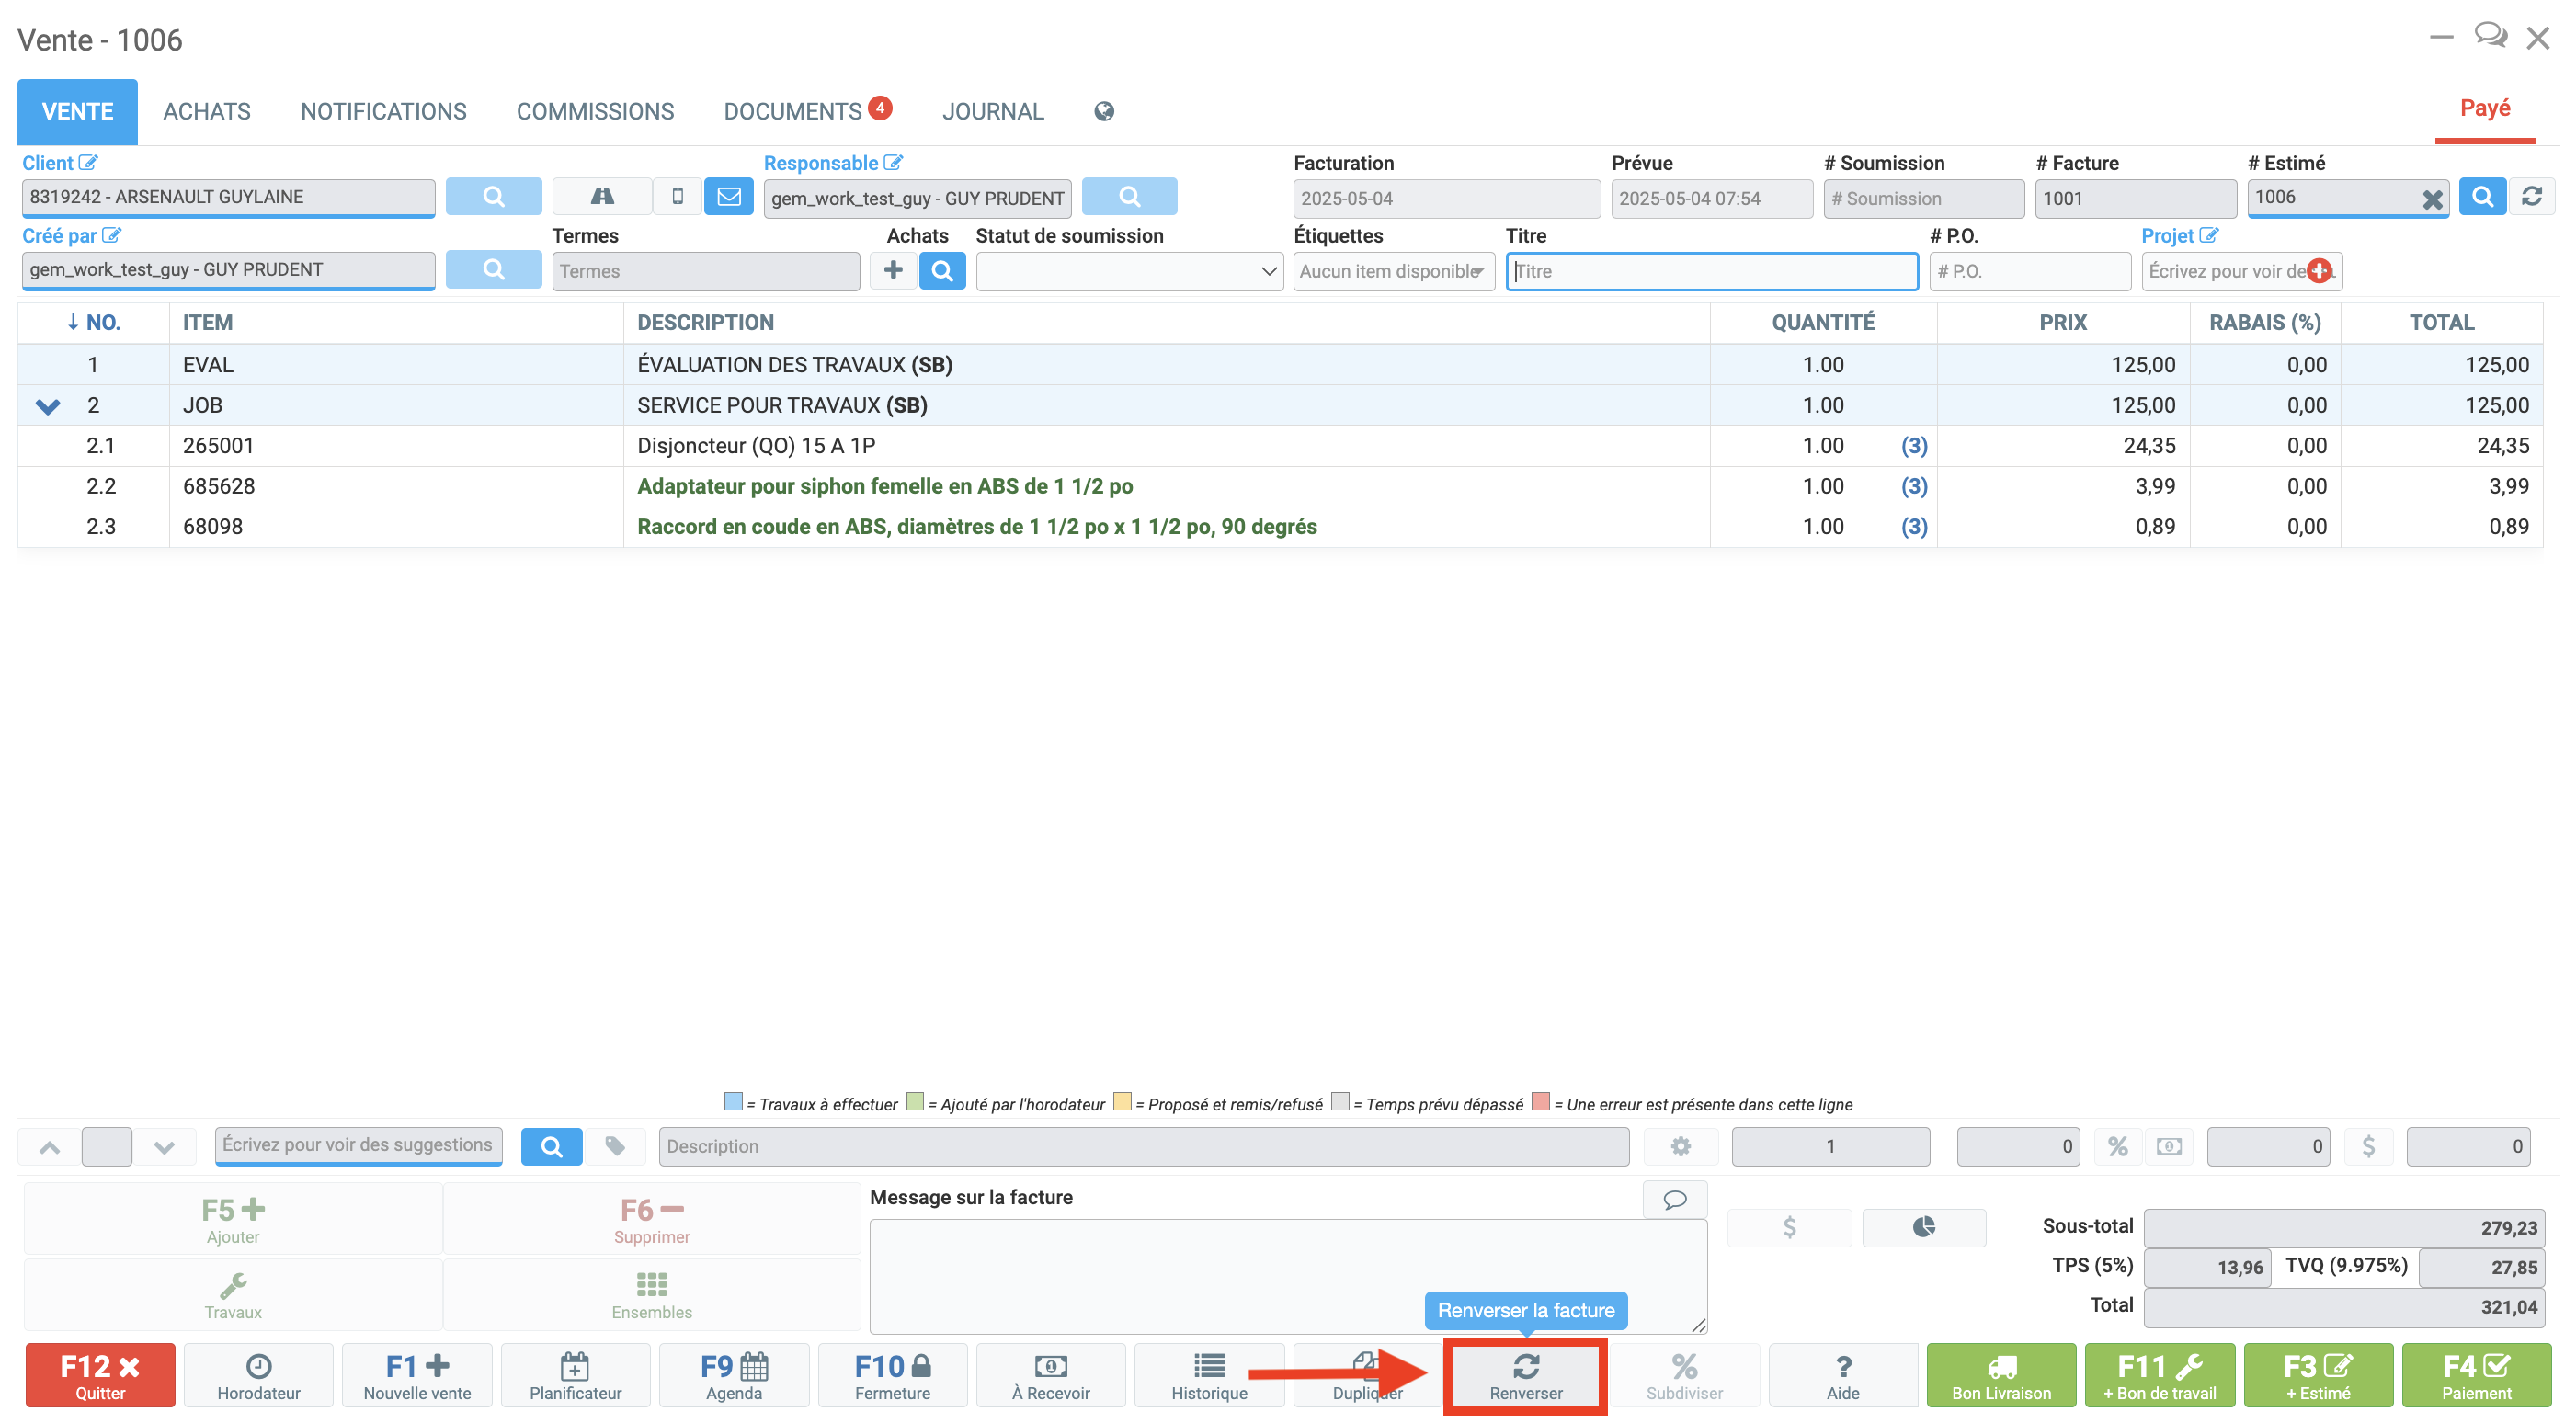Click the F4 Paiement button
The width and height of the screenshot is (2576, 1423).
point(2475,1376)
